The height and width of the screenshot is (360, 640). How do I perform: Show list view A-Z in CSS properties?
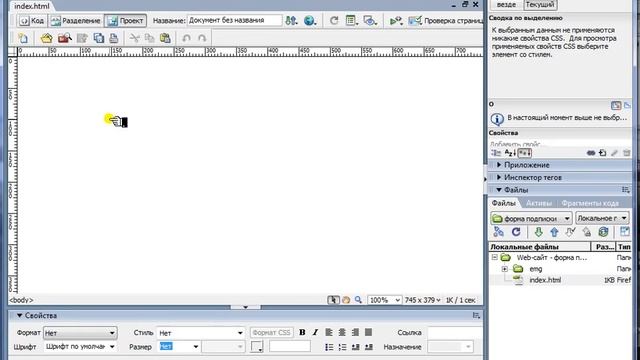click(x=510, y=153)
